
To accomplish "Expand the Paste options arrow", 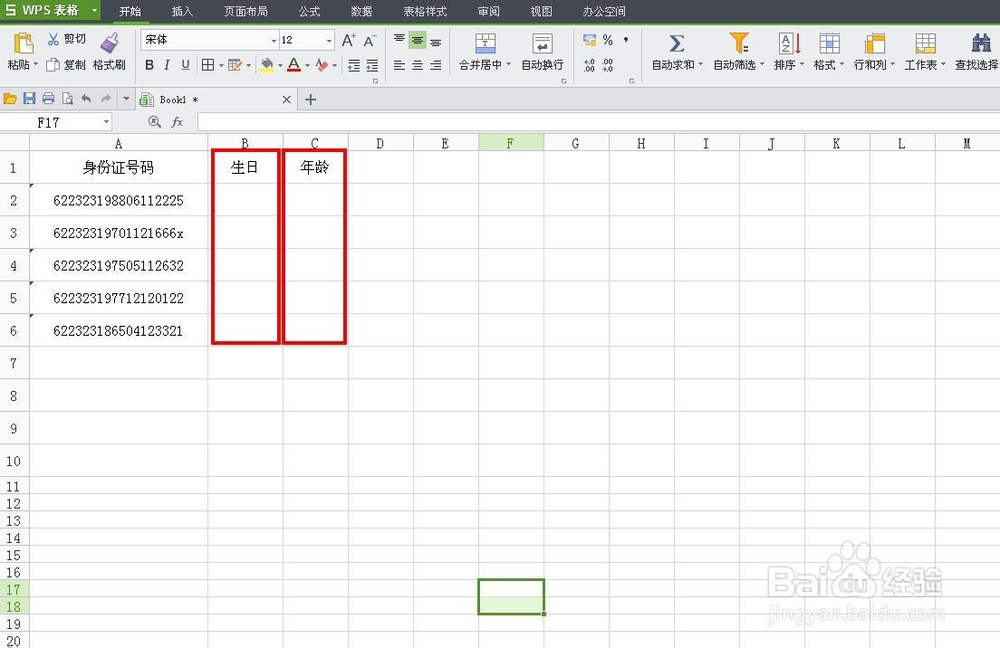I will click(x=36, y=64).
